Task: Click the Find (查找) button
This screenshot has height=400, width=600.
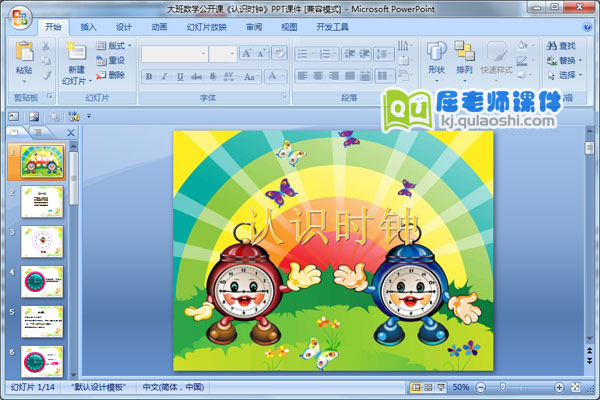Action: pyautogui.click(x=561, y=46)
